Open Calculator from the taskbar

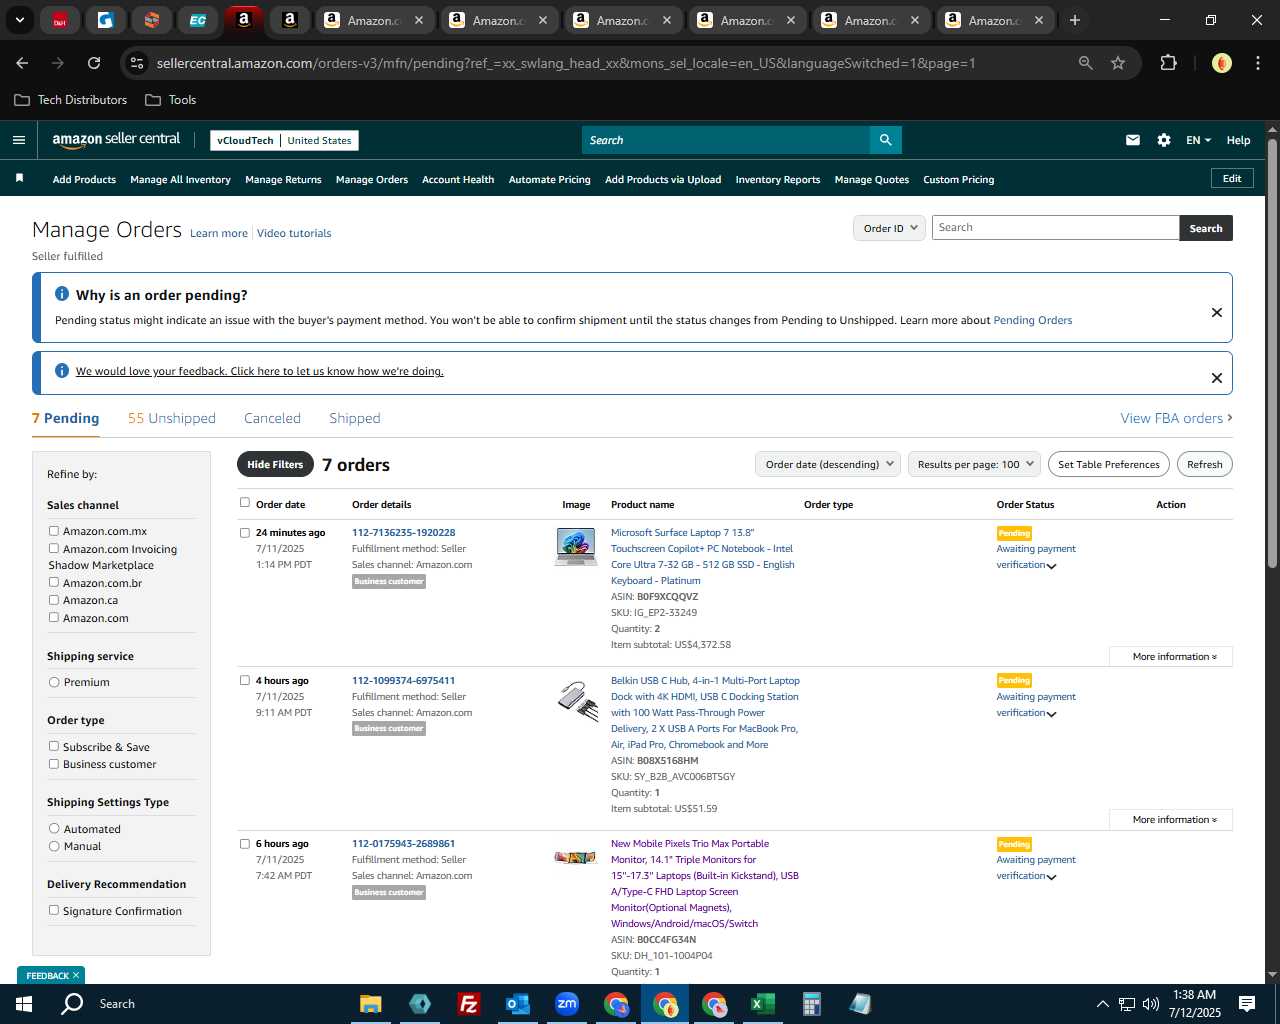click(811, 1004)
